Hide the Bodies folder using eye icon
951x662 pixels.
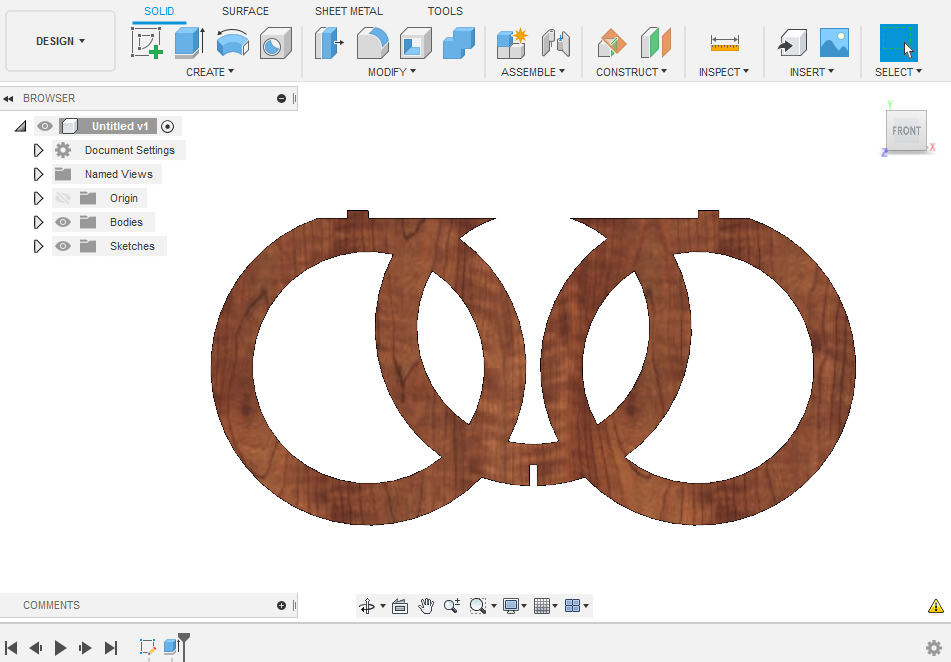pos(63,222)
